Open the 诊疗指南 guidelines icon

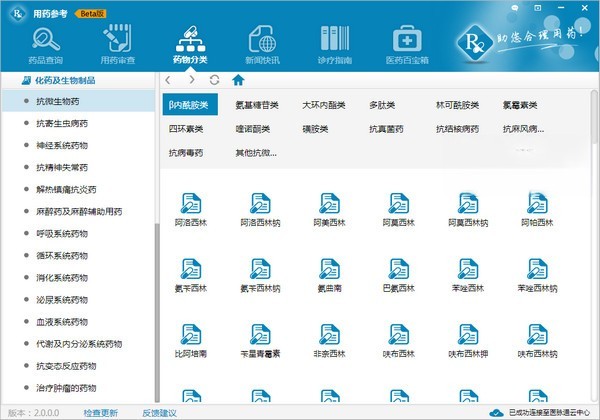point(334,45)
